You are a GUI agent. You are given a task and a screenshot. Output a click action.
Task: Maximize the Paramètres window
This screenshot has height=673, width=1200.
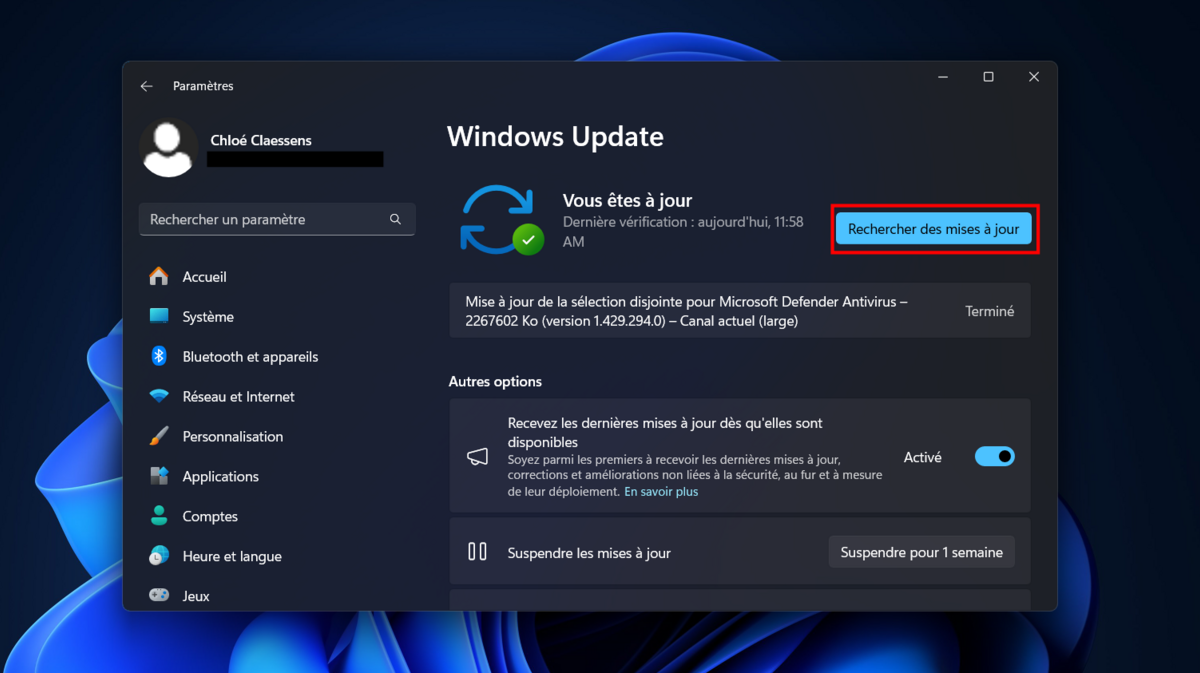pyautogui.click(x=988, y=77)
